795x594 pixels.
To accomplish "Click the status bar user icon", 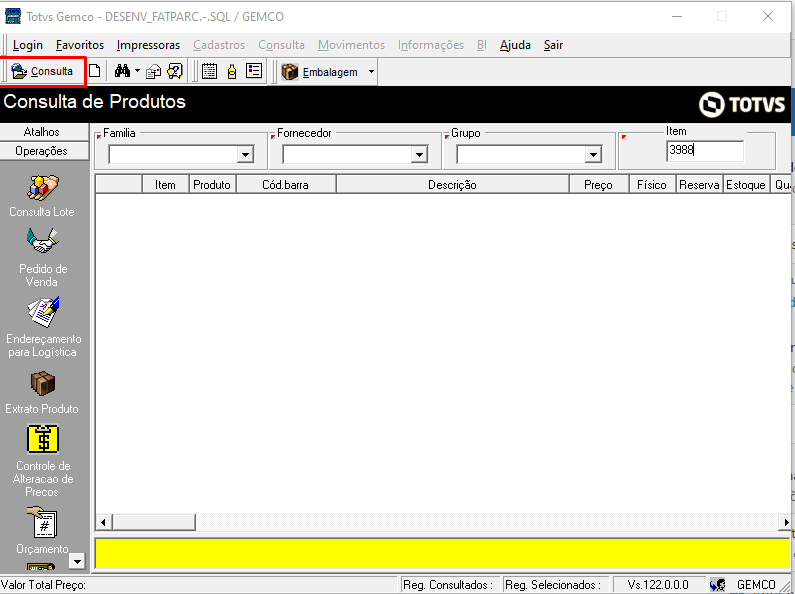I will click(x=717, y=585).
